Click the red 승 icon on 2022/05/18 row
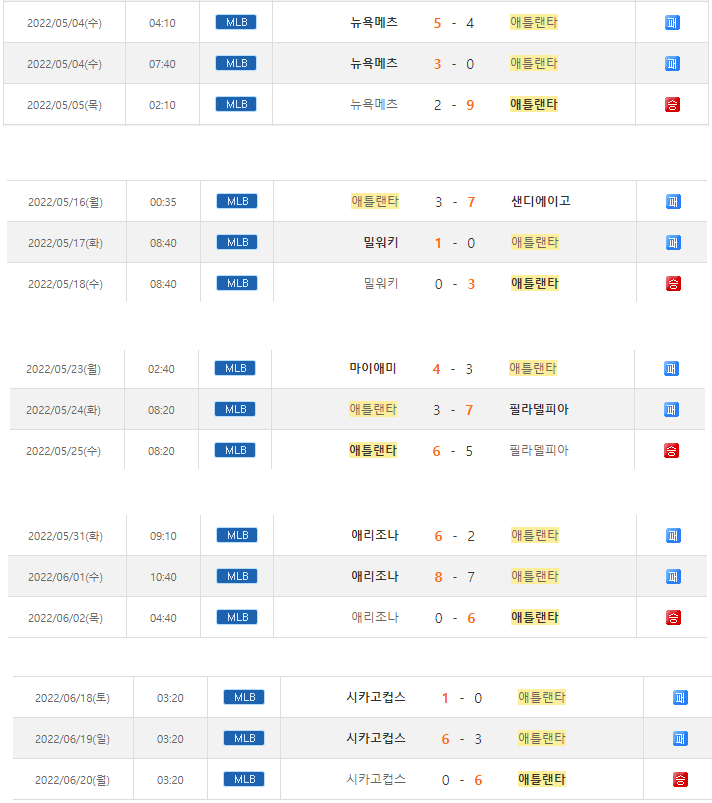 coord(673,283)
